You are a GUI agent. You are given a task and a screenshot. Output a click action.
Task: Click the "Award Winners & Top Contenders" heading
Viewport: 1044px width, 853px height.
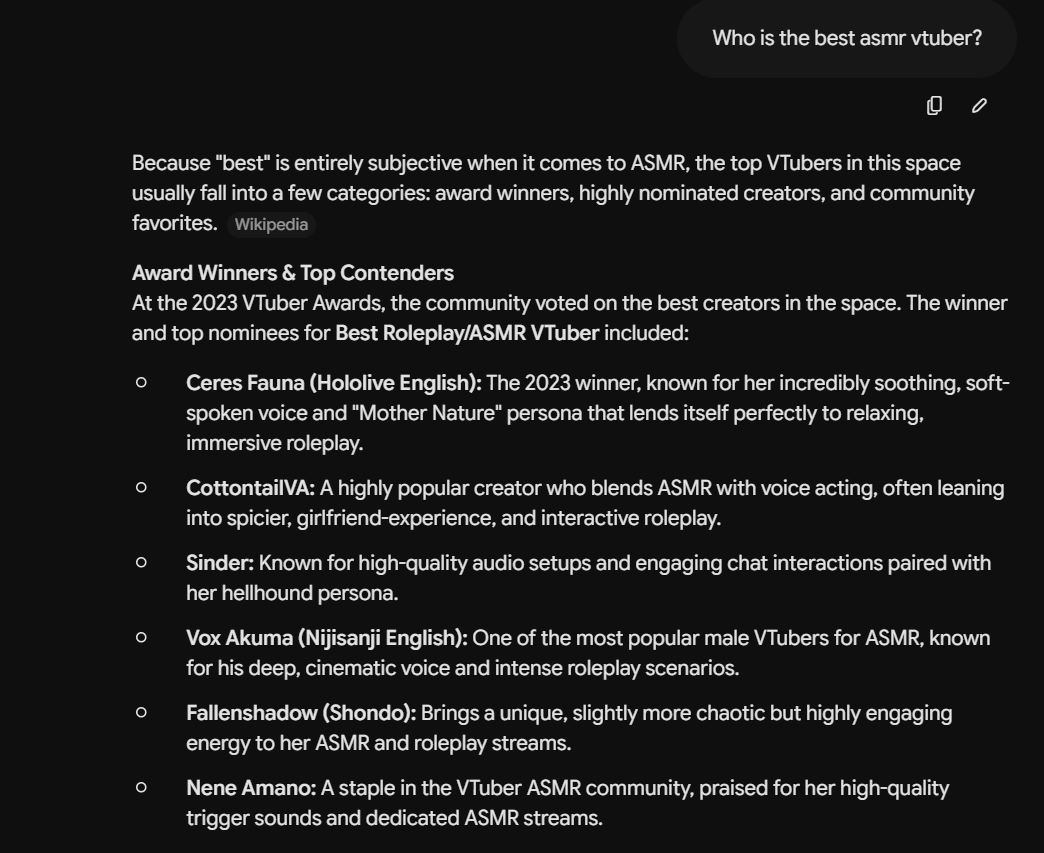(292, 273)
